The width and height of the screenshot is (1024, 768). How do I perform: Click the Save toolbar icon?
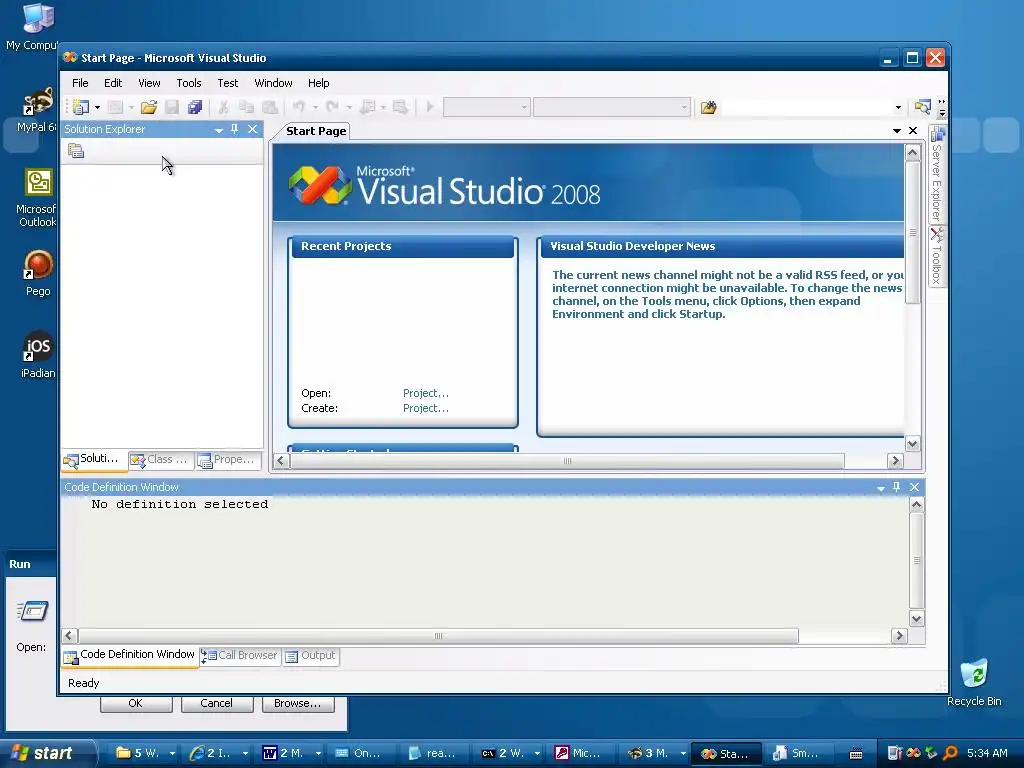[172, 107]
